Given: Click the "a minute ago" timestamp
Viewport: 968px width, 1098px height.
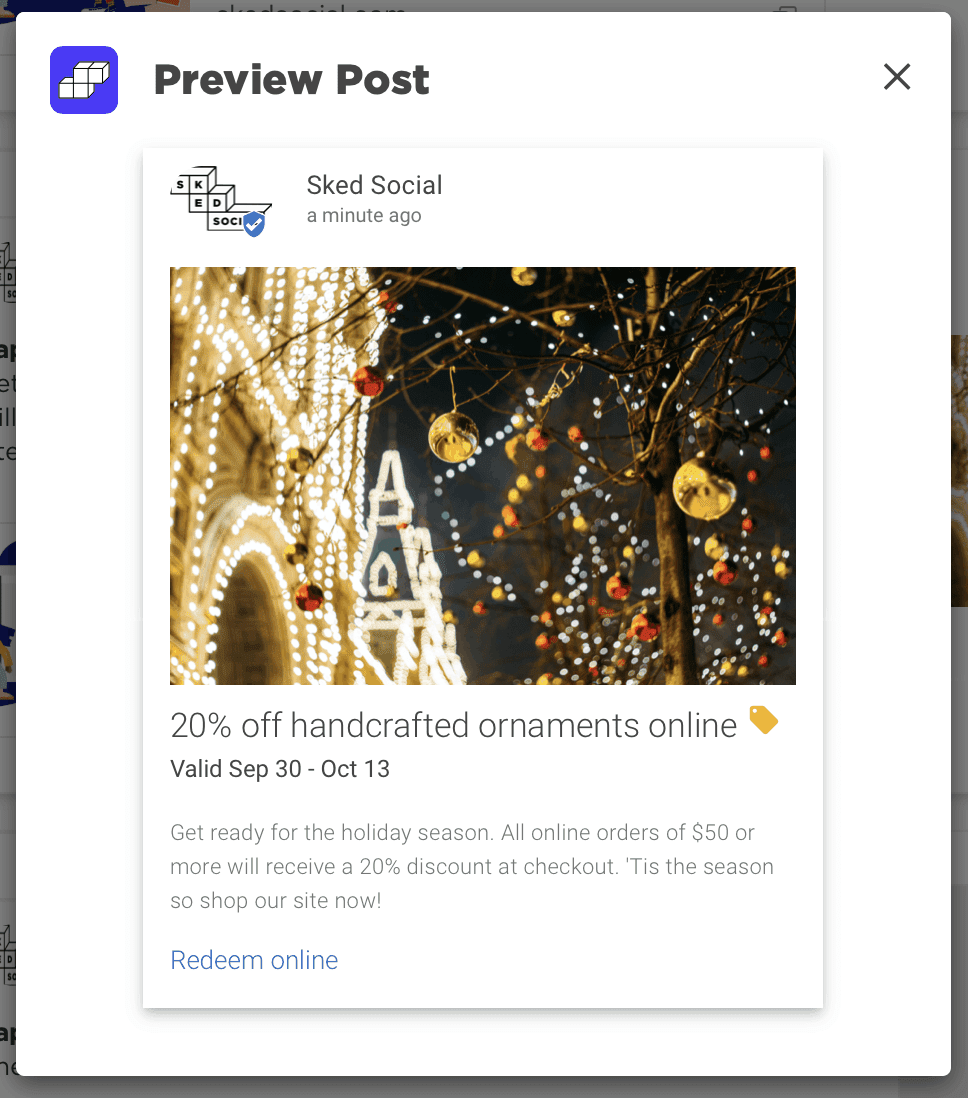Looking at the screenshot, I should (364, 216).
